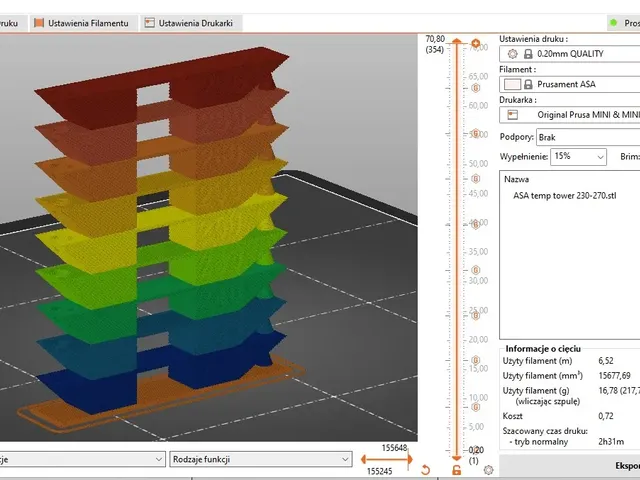The width and height of the screenshot is (640, 480).
Task: Open the Rodzaje funkcji dropdown
Action: 261,459
